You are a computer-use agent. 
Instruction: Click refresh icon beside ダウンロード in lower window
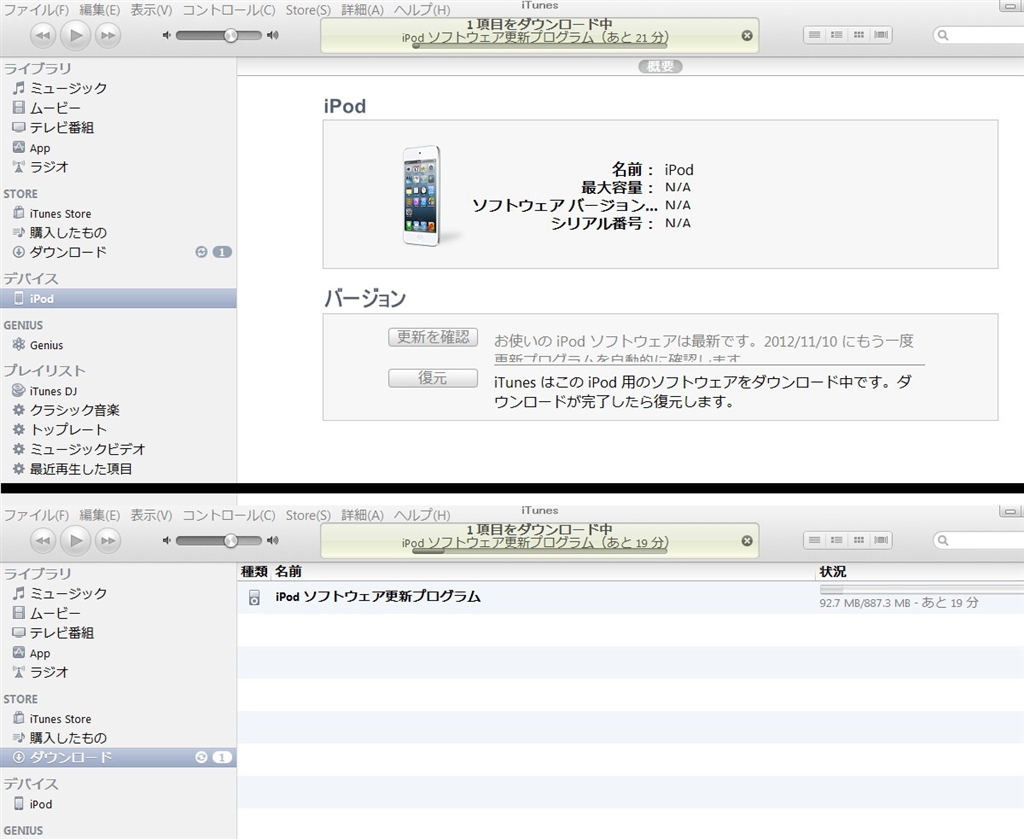pos(201,757)
